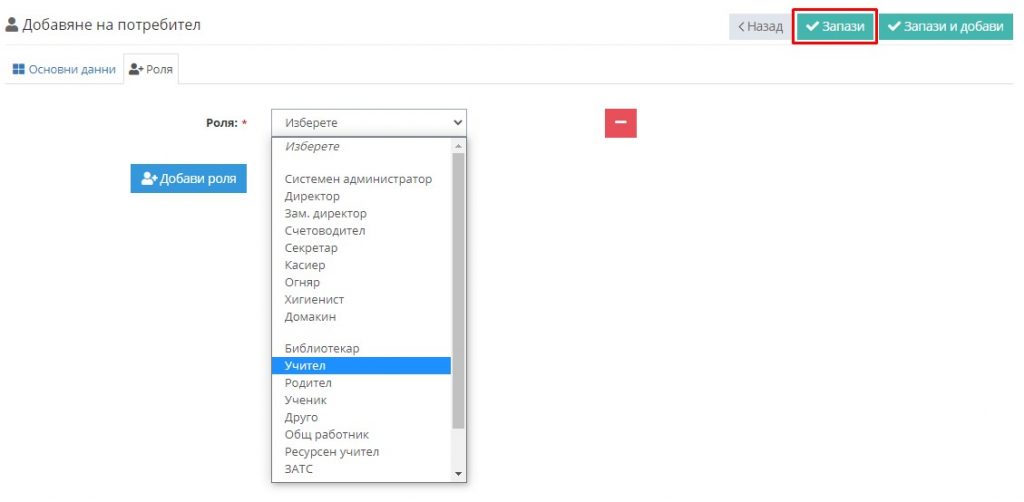Viewport: 1024px width, 502px height.
Task: Choose the Счетоводител role option
Action: 325,231
